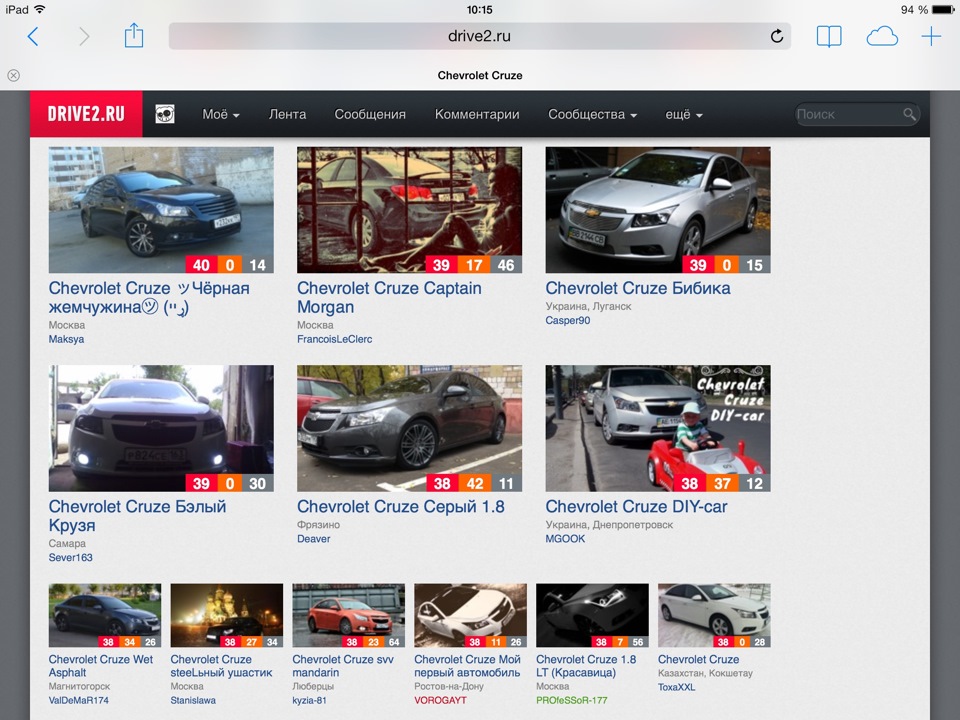Focus the Поиск search field

click(x=857, y=114)
